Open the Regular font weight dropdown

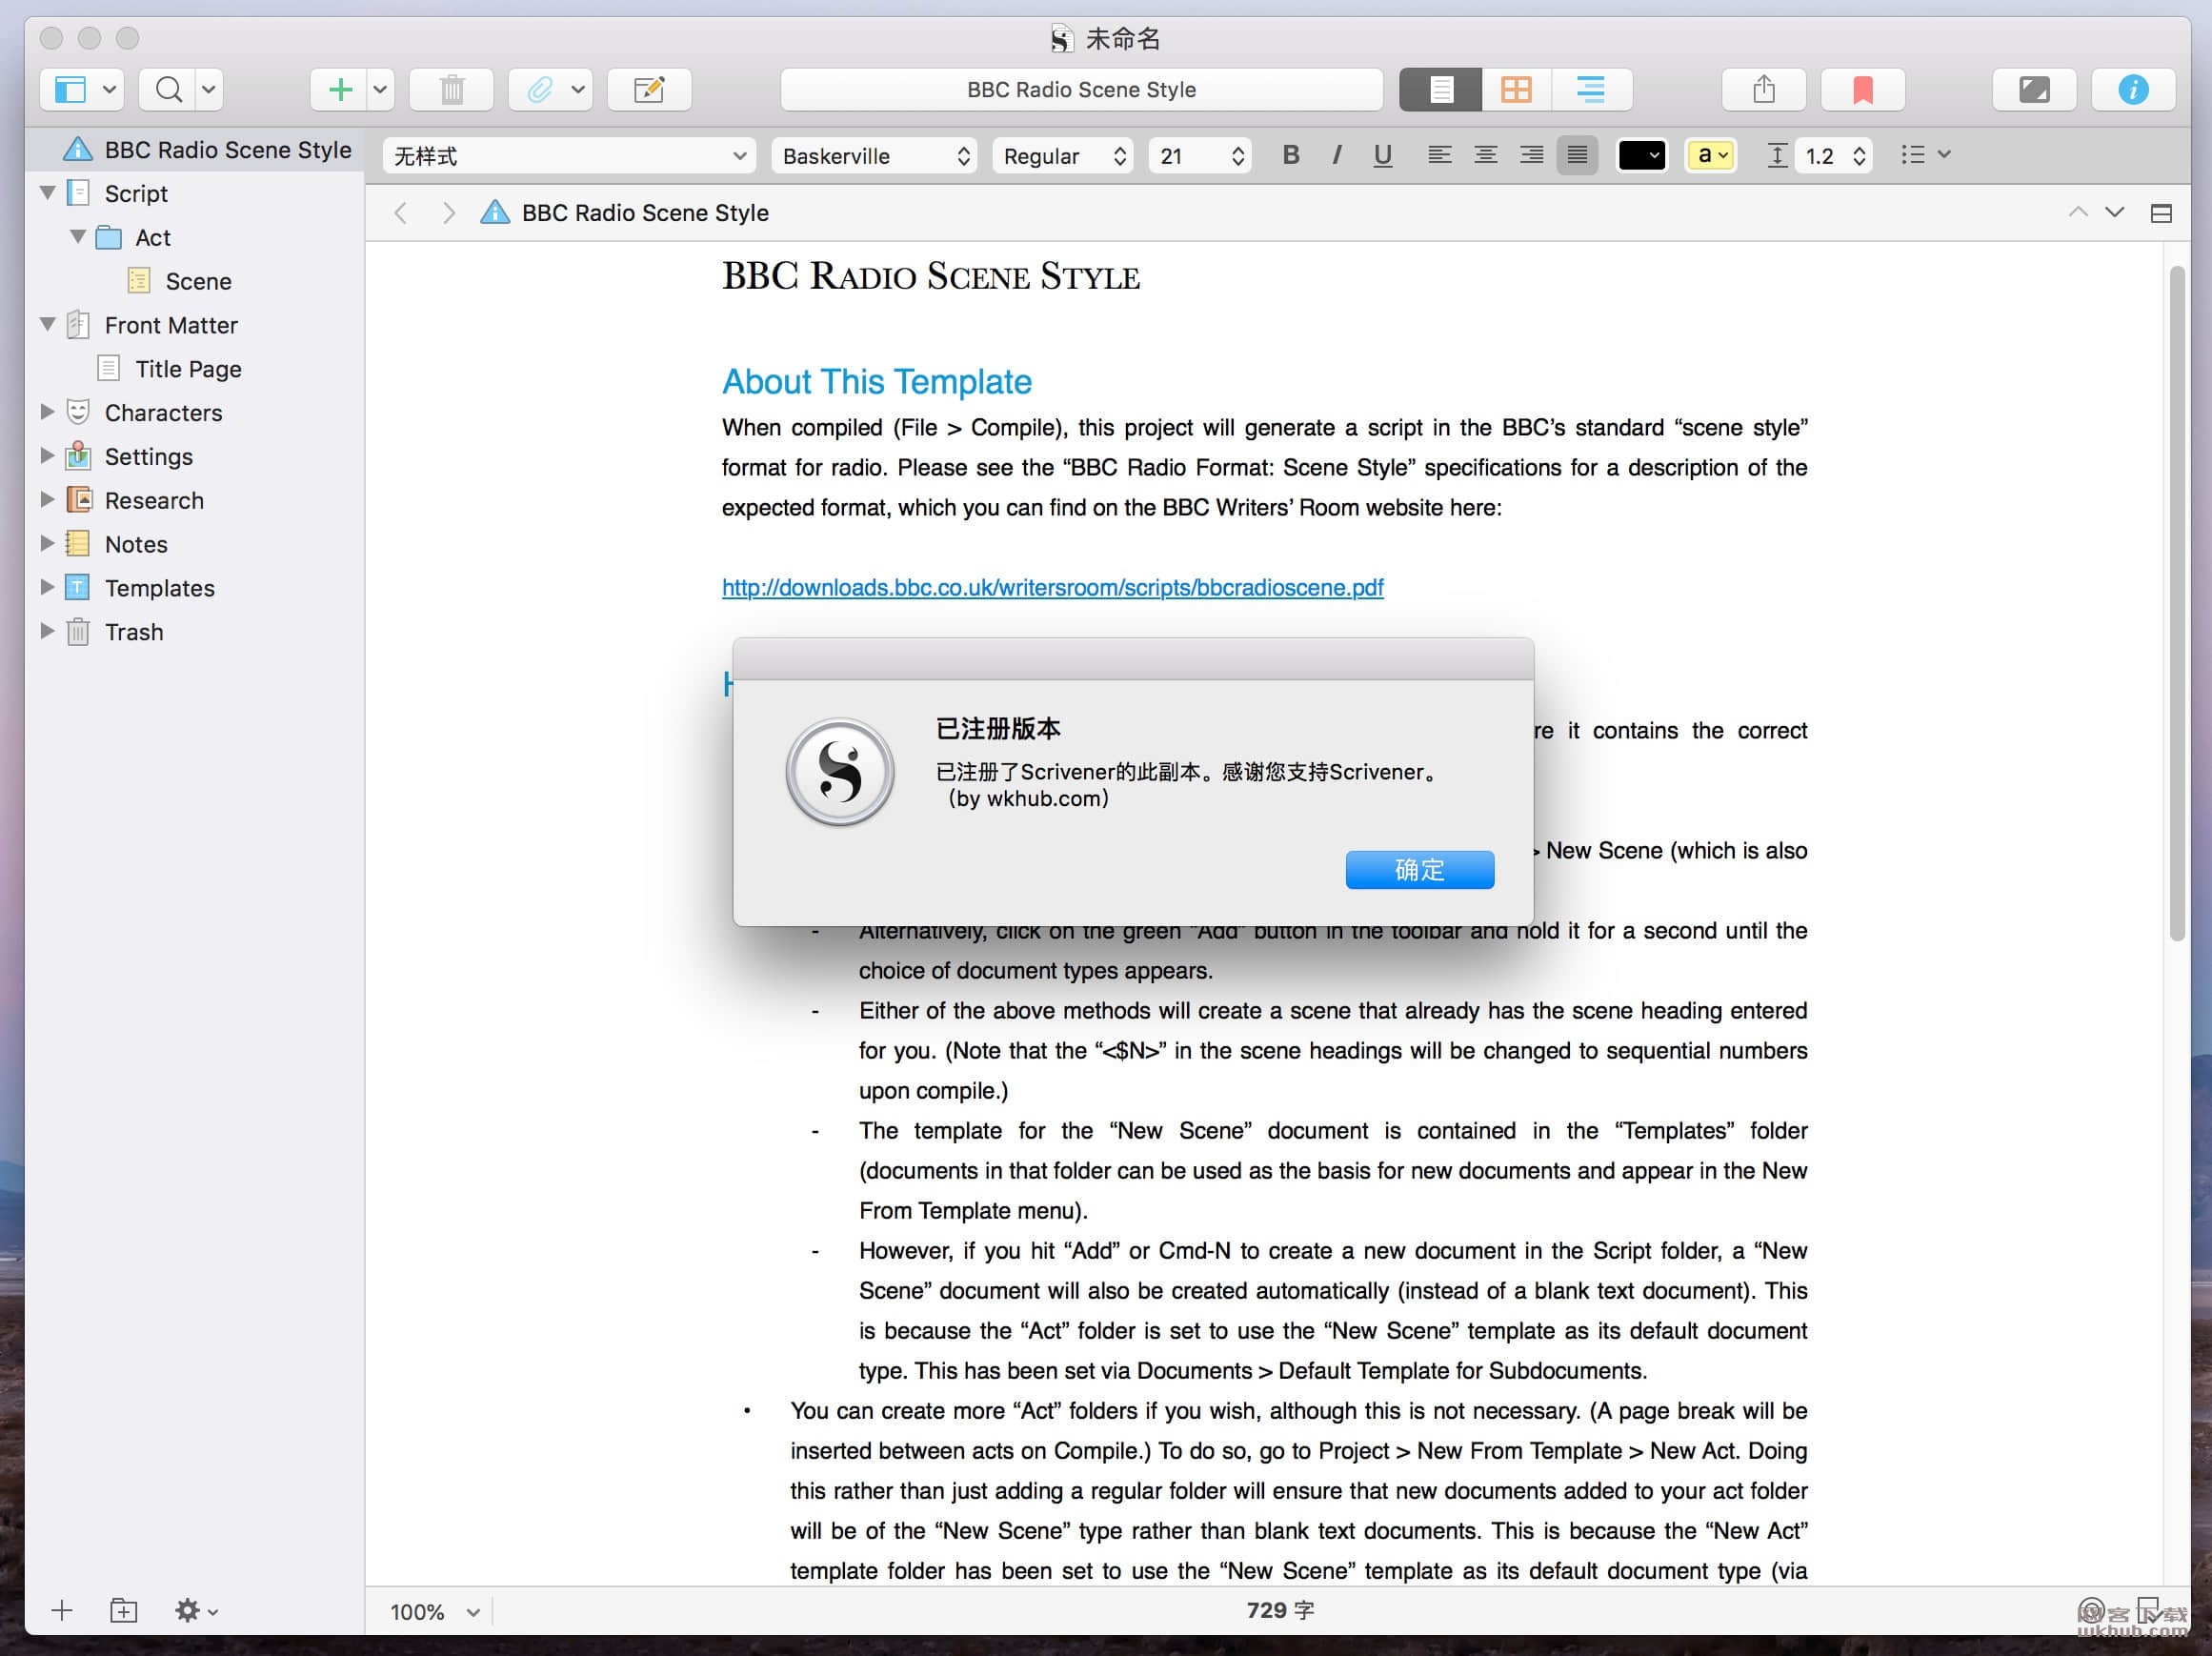1063,156
